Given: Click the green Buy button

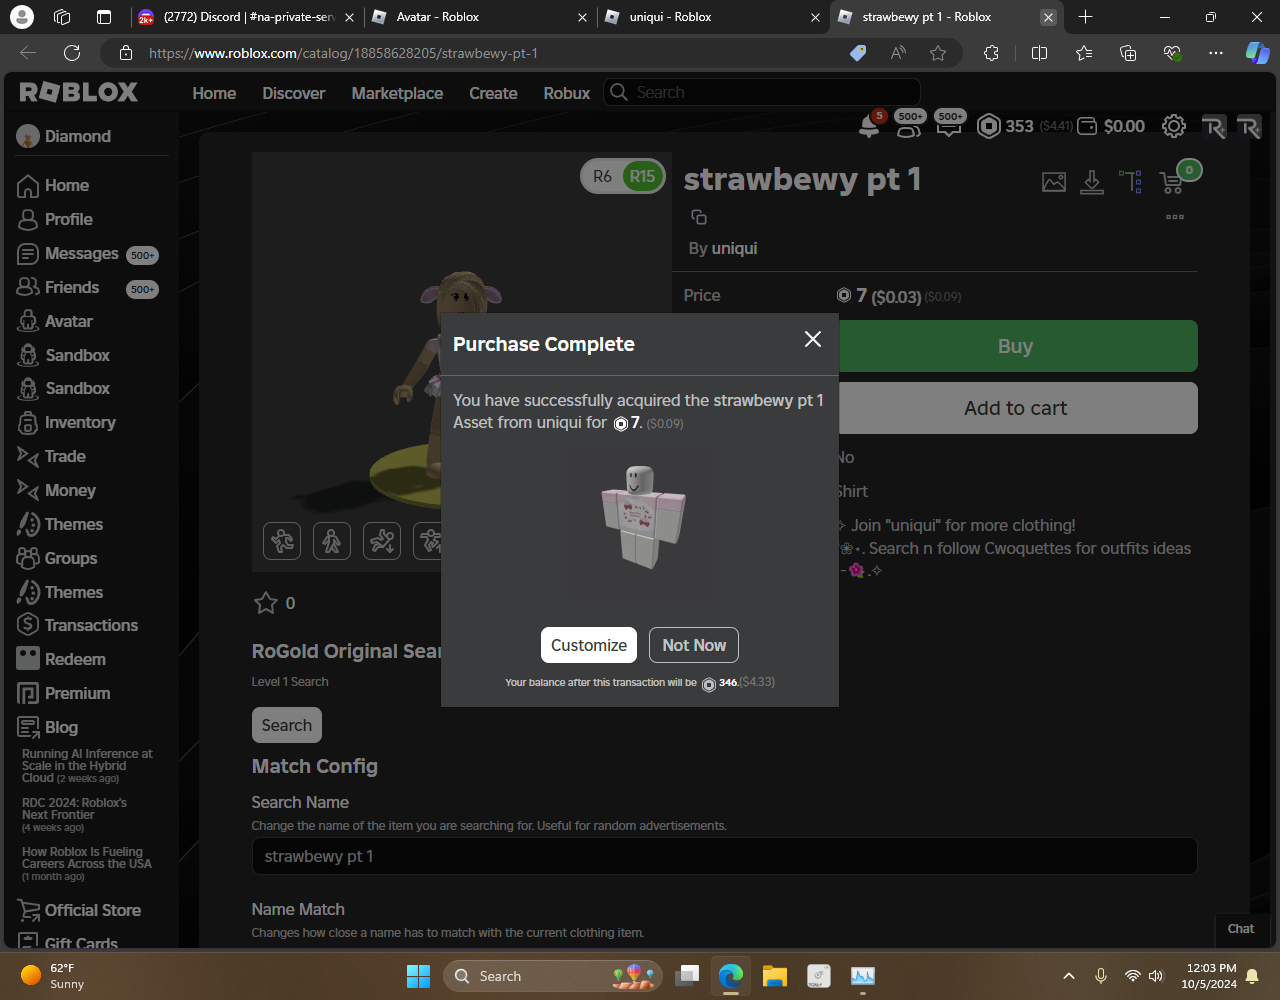Looking at the screenshot, I should coord(1016,346).
